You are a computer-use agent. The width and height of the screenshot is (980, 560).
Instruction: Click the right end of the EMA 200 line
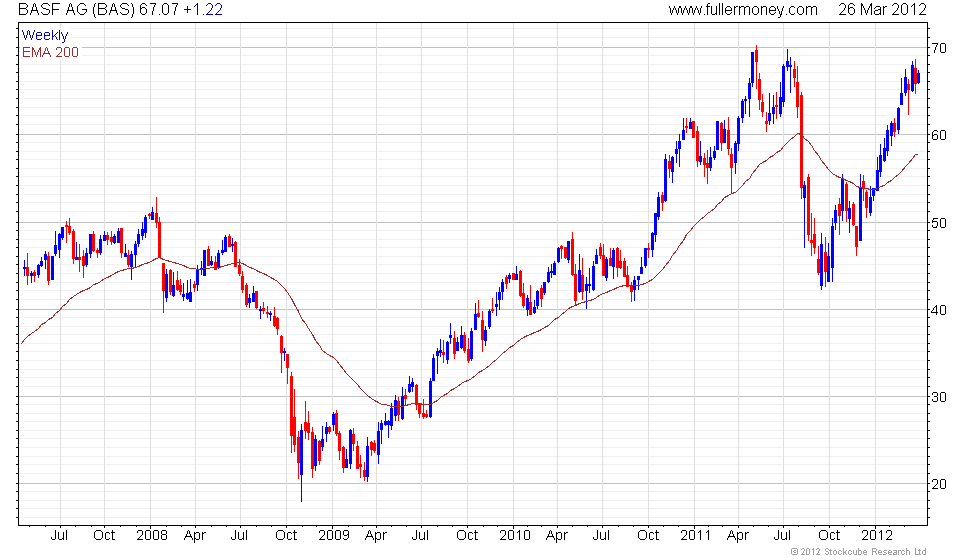pyautogui.click(x=916, y=154)
